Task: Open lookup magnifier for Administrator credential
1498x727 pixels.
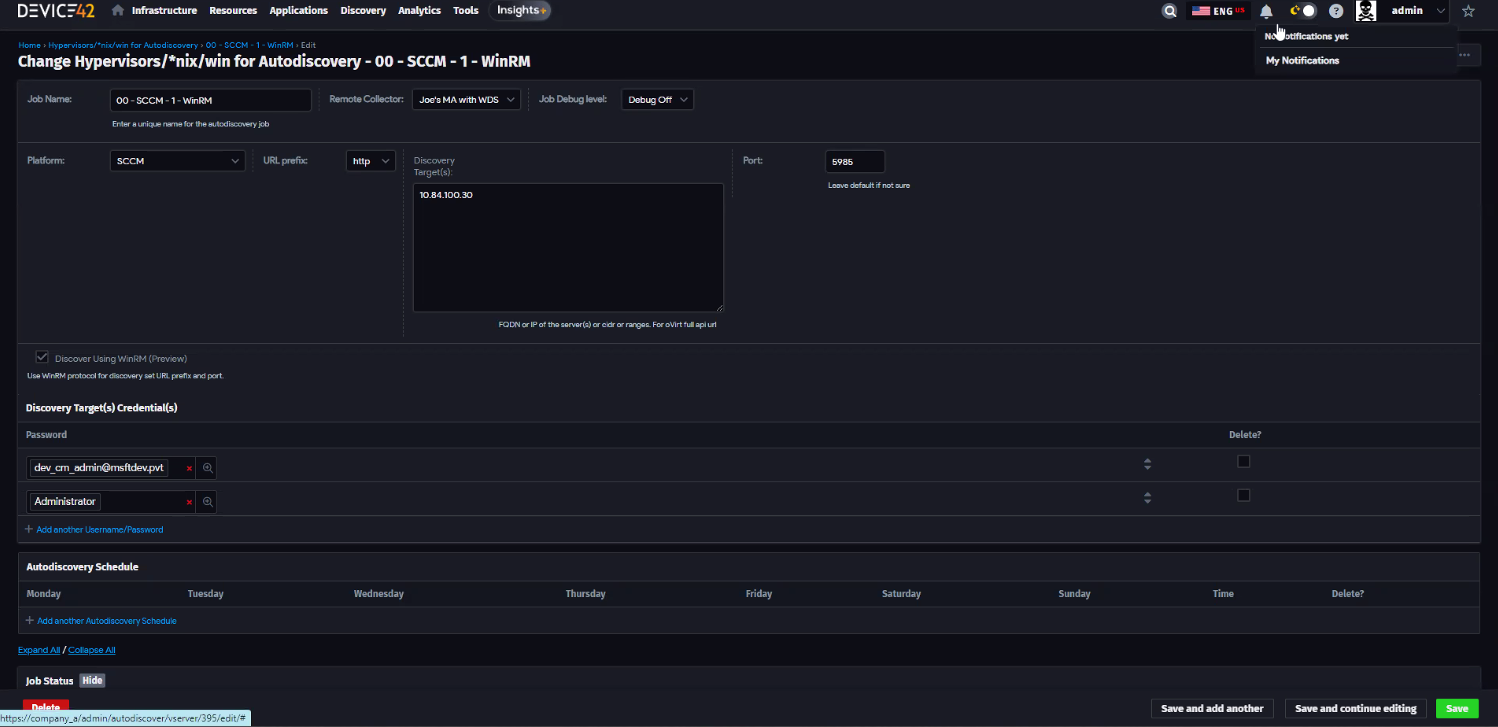Action: (208, 502)
